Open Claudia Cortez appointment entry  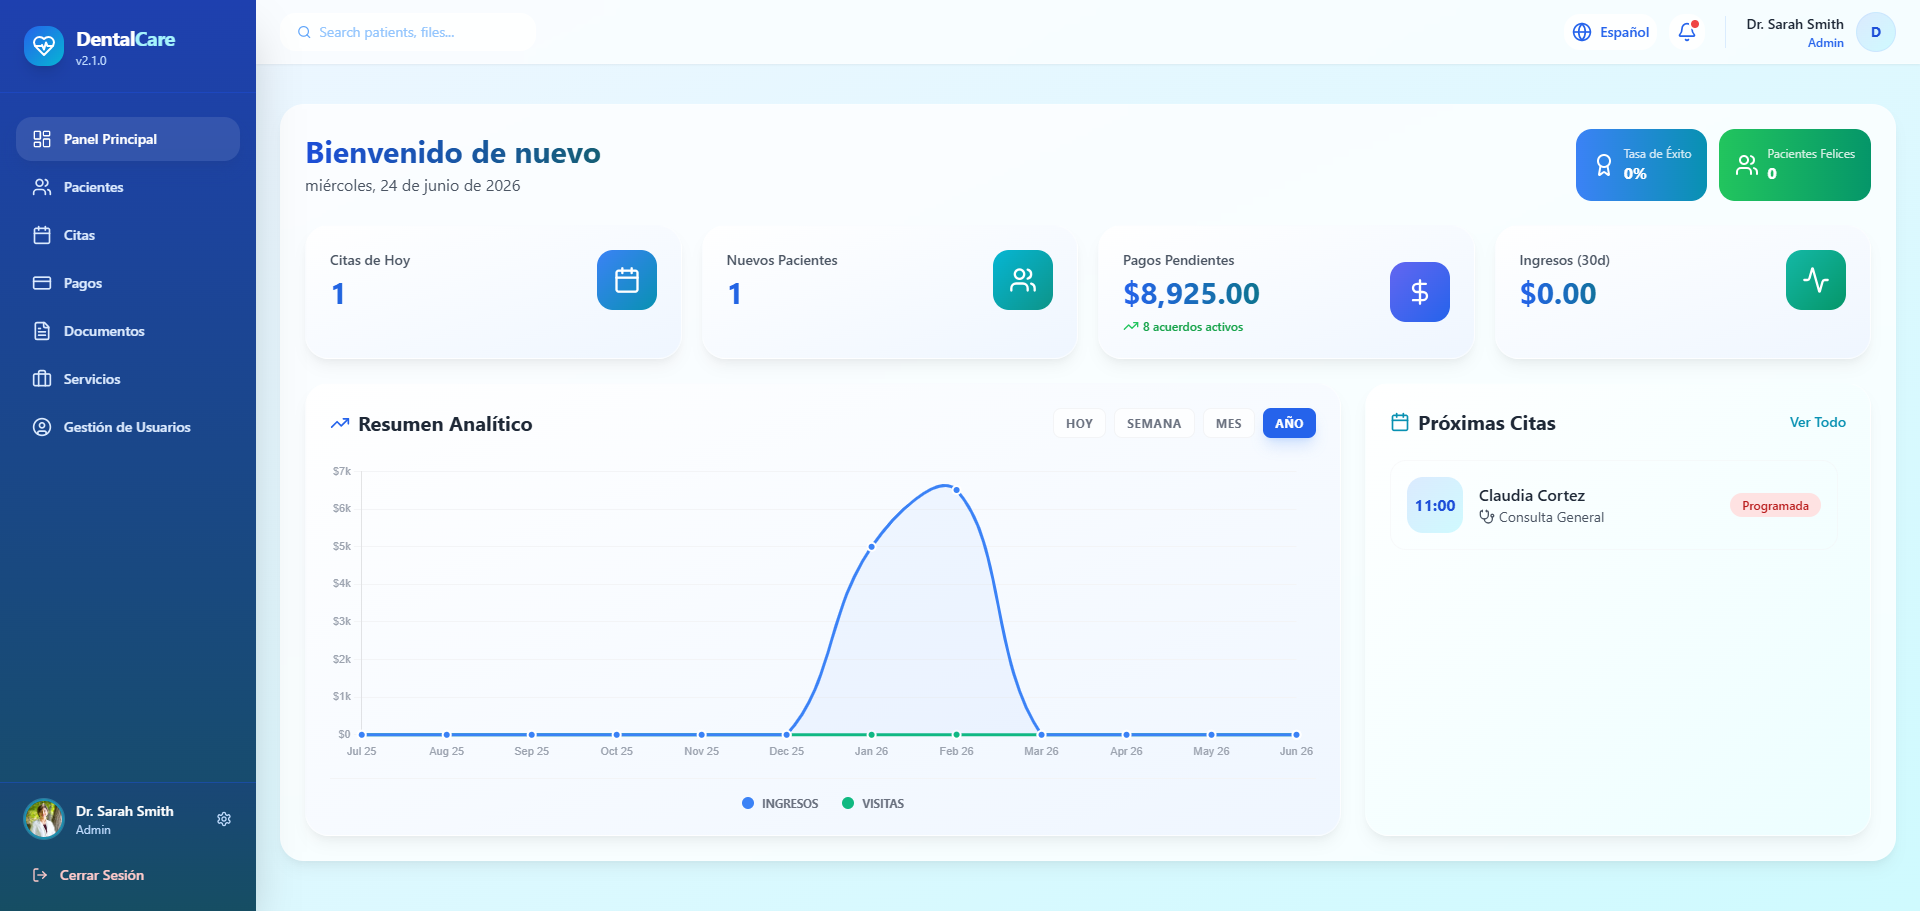(1614, 505)
